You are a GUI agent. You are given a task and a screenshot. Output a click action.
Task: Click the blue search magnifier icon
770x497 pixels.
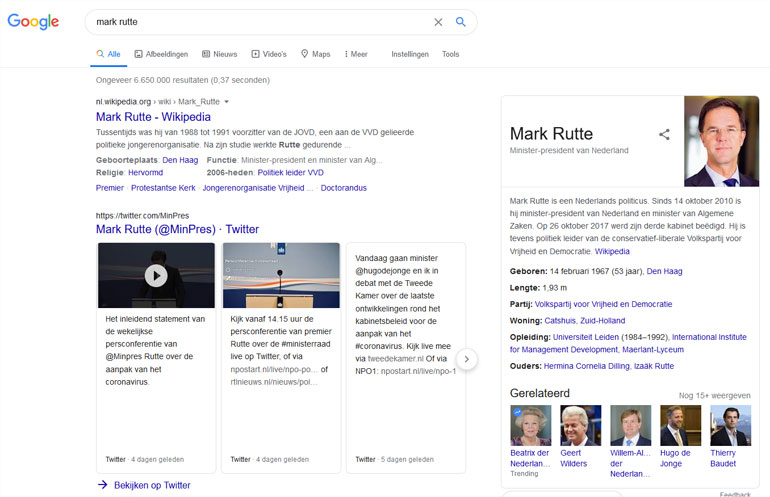[x=461, y=22]
